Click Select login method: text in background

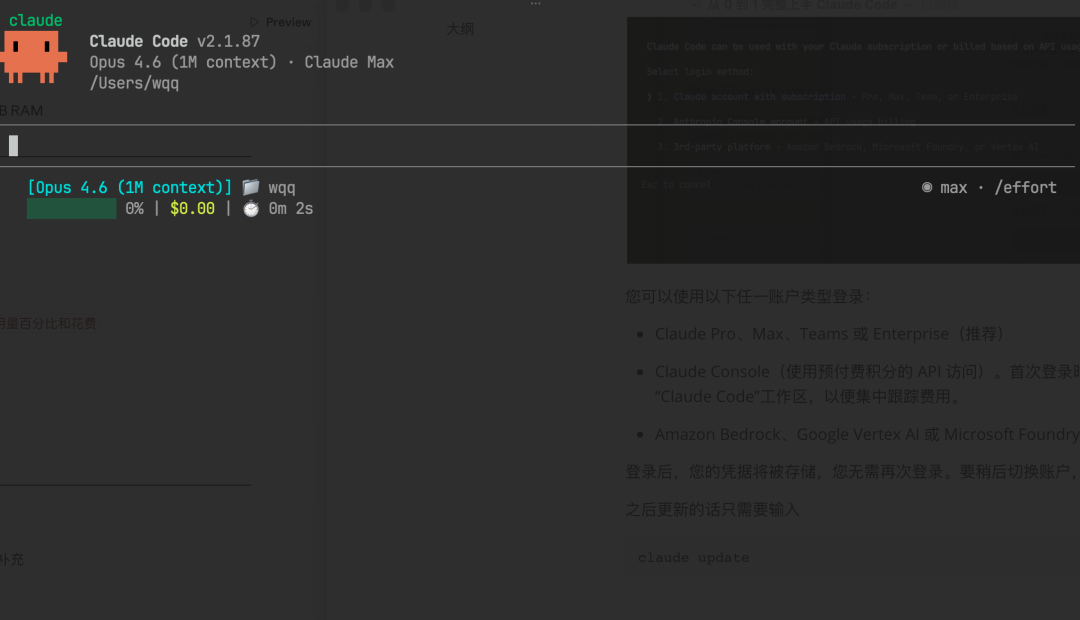point(700,72)
